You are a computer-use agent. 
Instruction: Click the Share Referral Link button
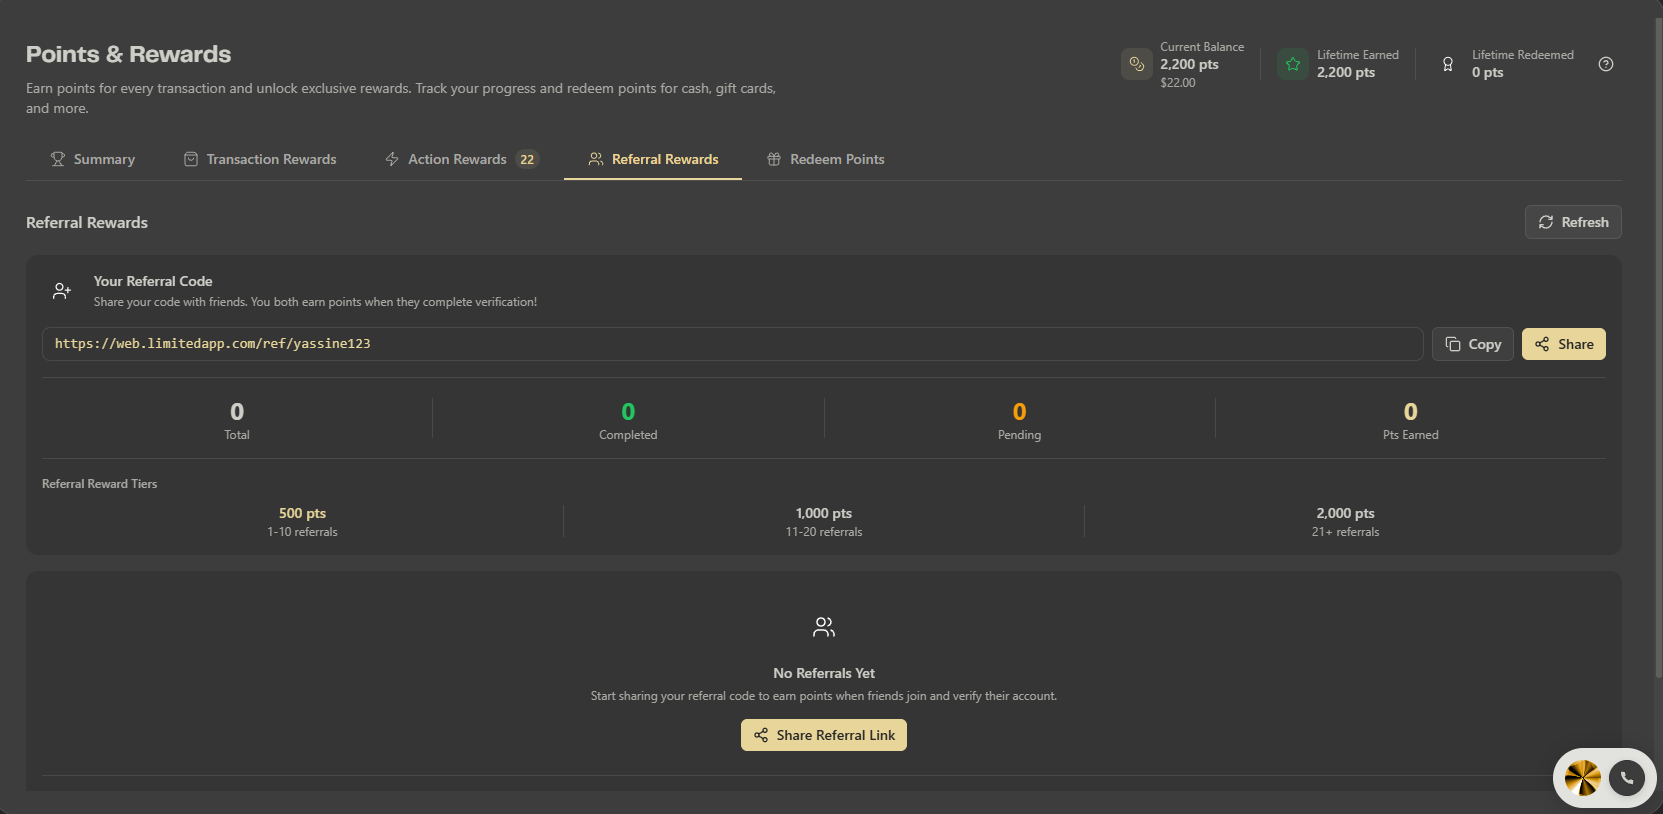click(824, 735)
